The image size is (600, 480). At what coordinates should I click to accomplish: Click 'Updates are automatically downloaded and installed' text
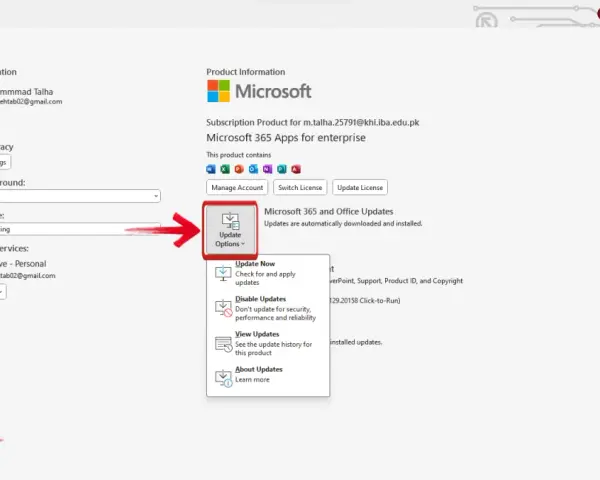point(343,224)
